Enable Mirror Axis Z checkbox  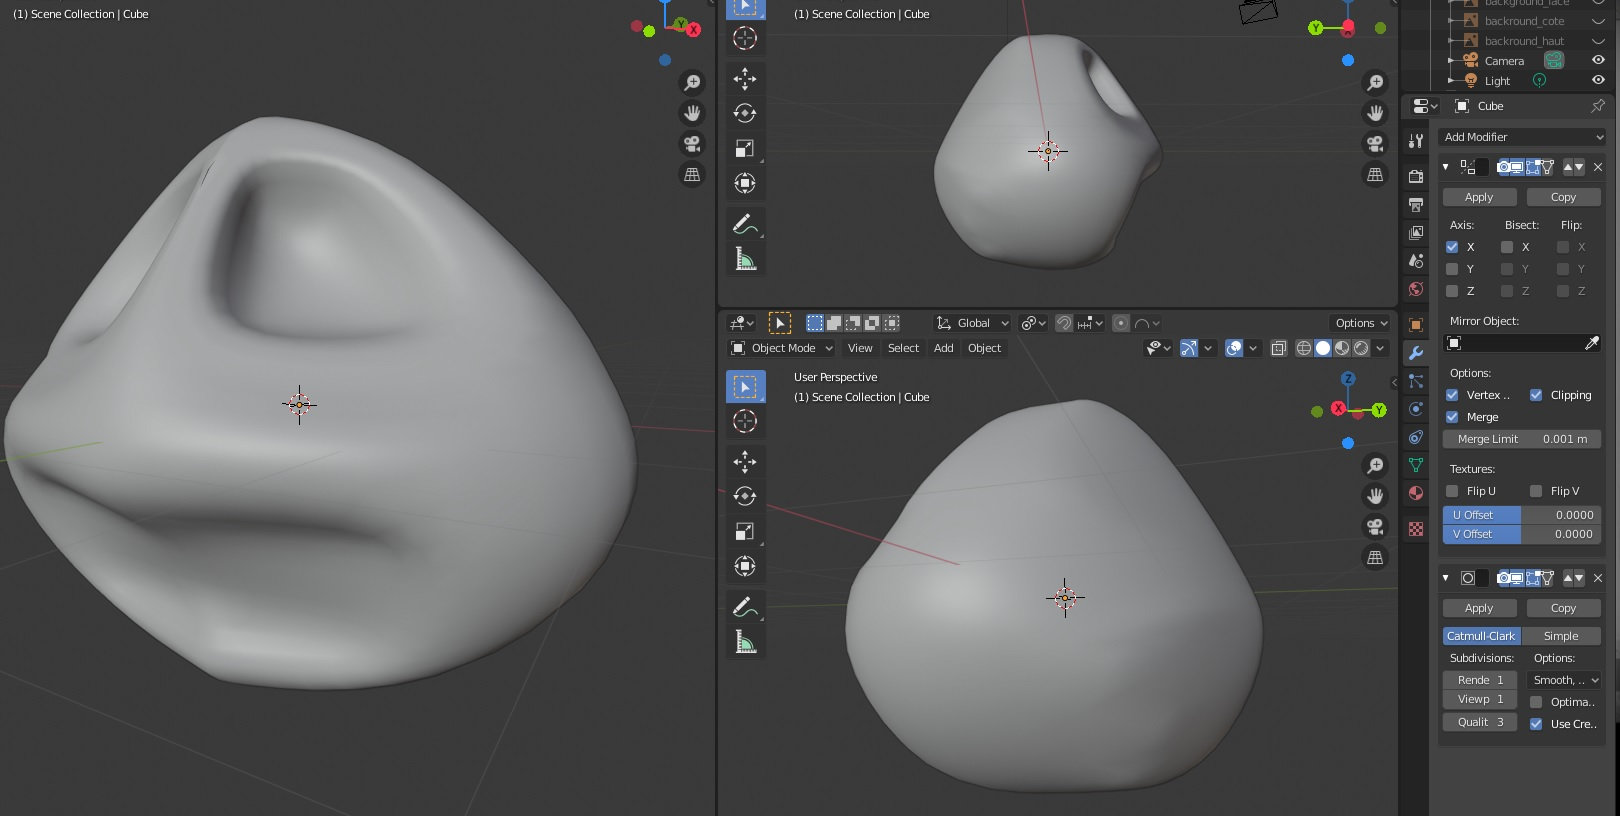click(x=1452, y=291)
